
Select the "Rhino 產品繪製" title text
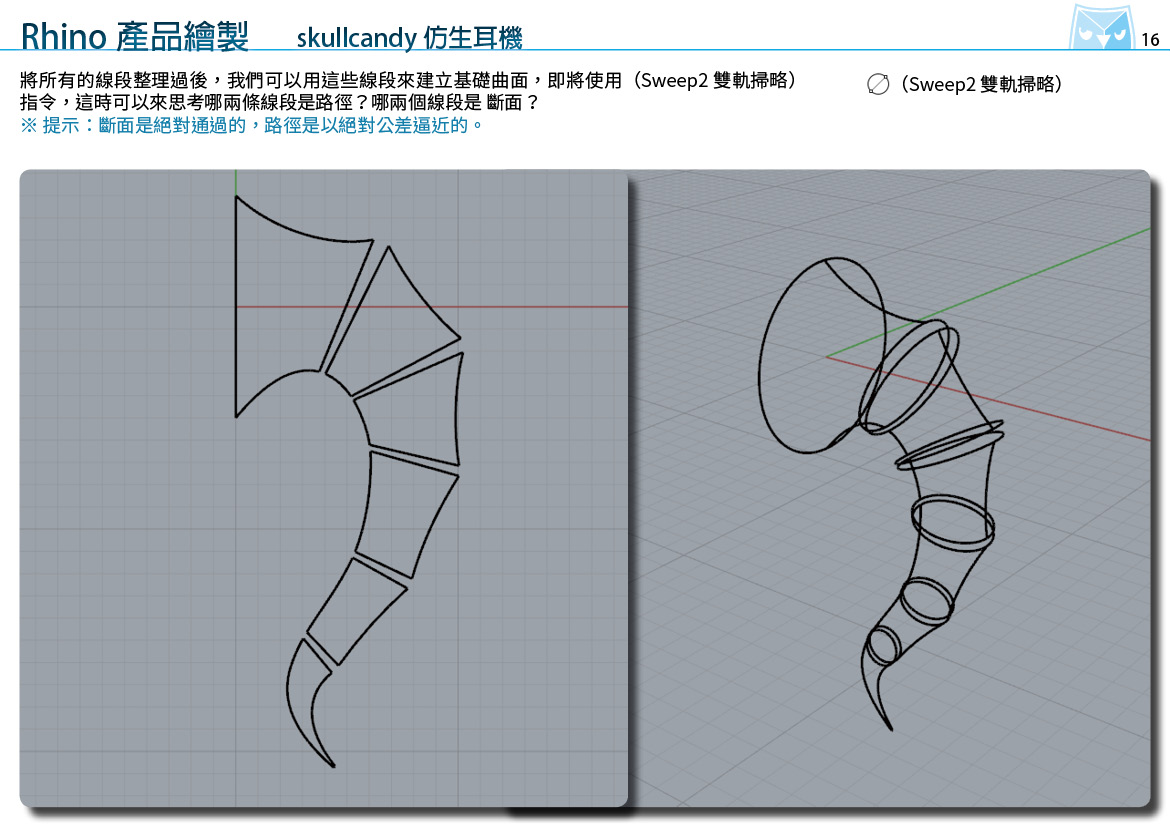(134, 36)
